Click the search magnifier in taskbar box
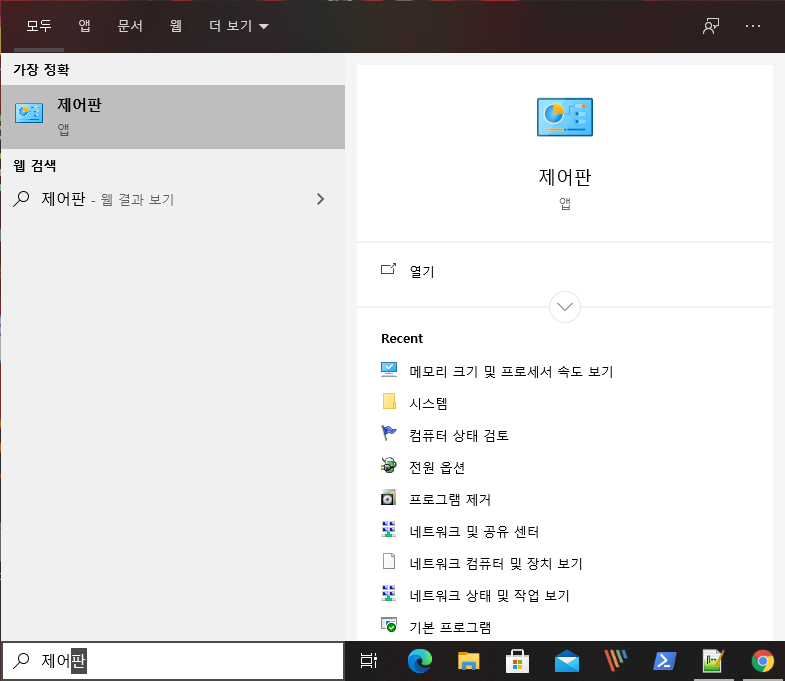Image resolution: width=785 pixels, height=681 pixels. (x=21, y=660)
